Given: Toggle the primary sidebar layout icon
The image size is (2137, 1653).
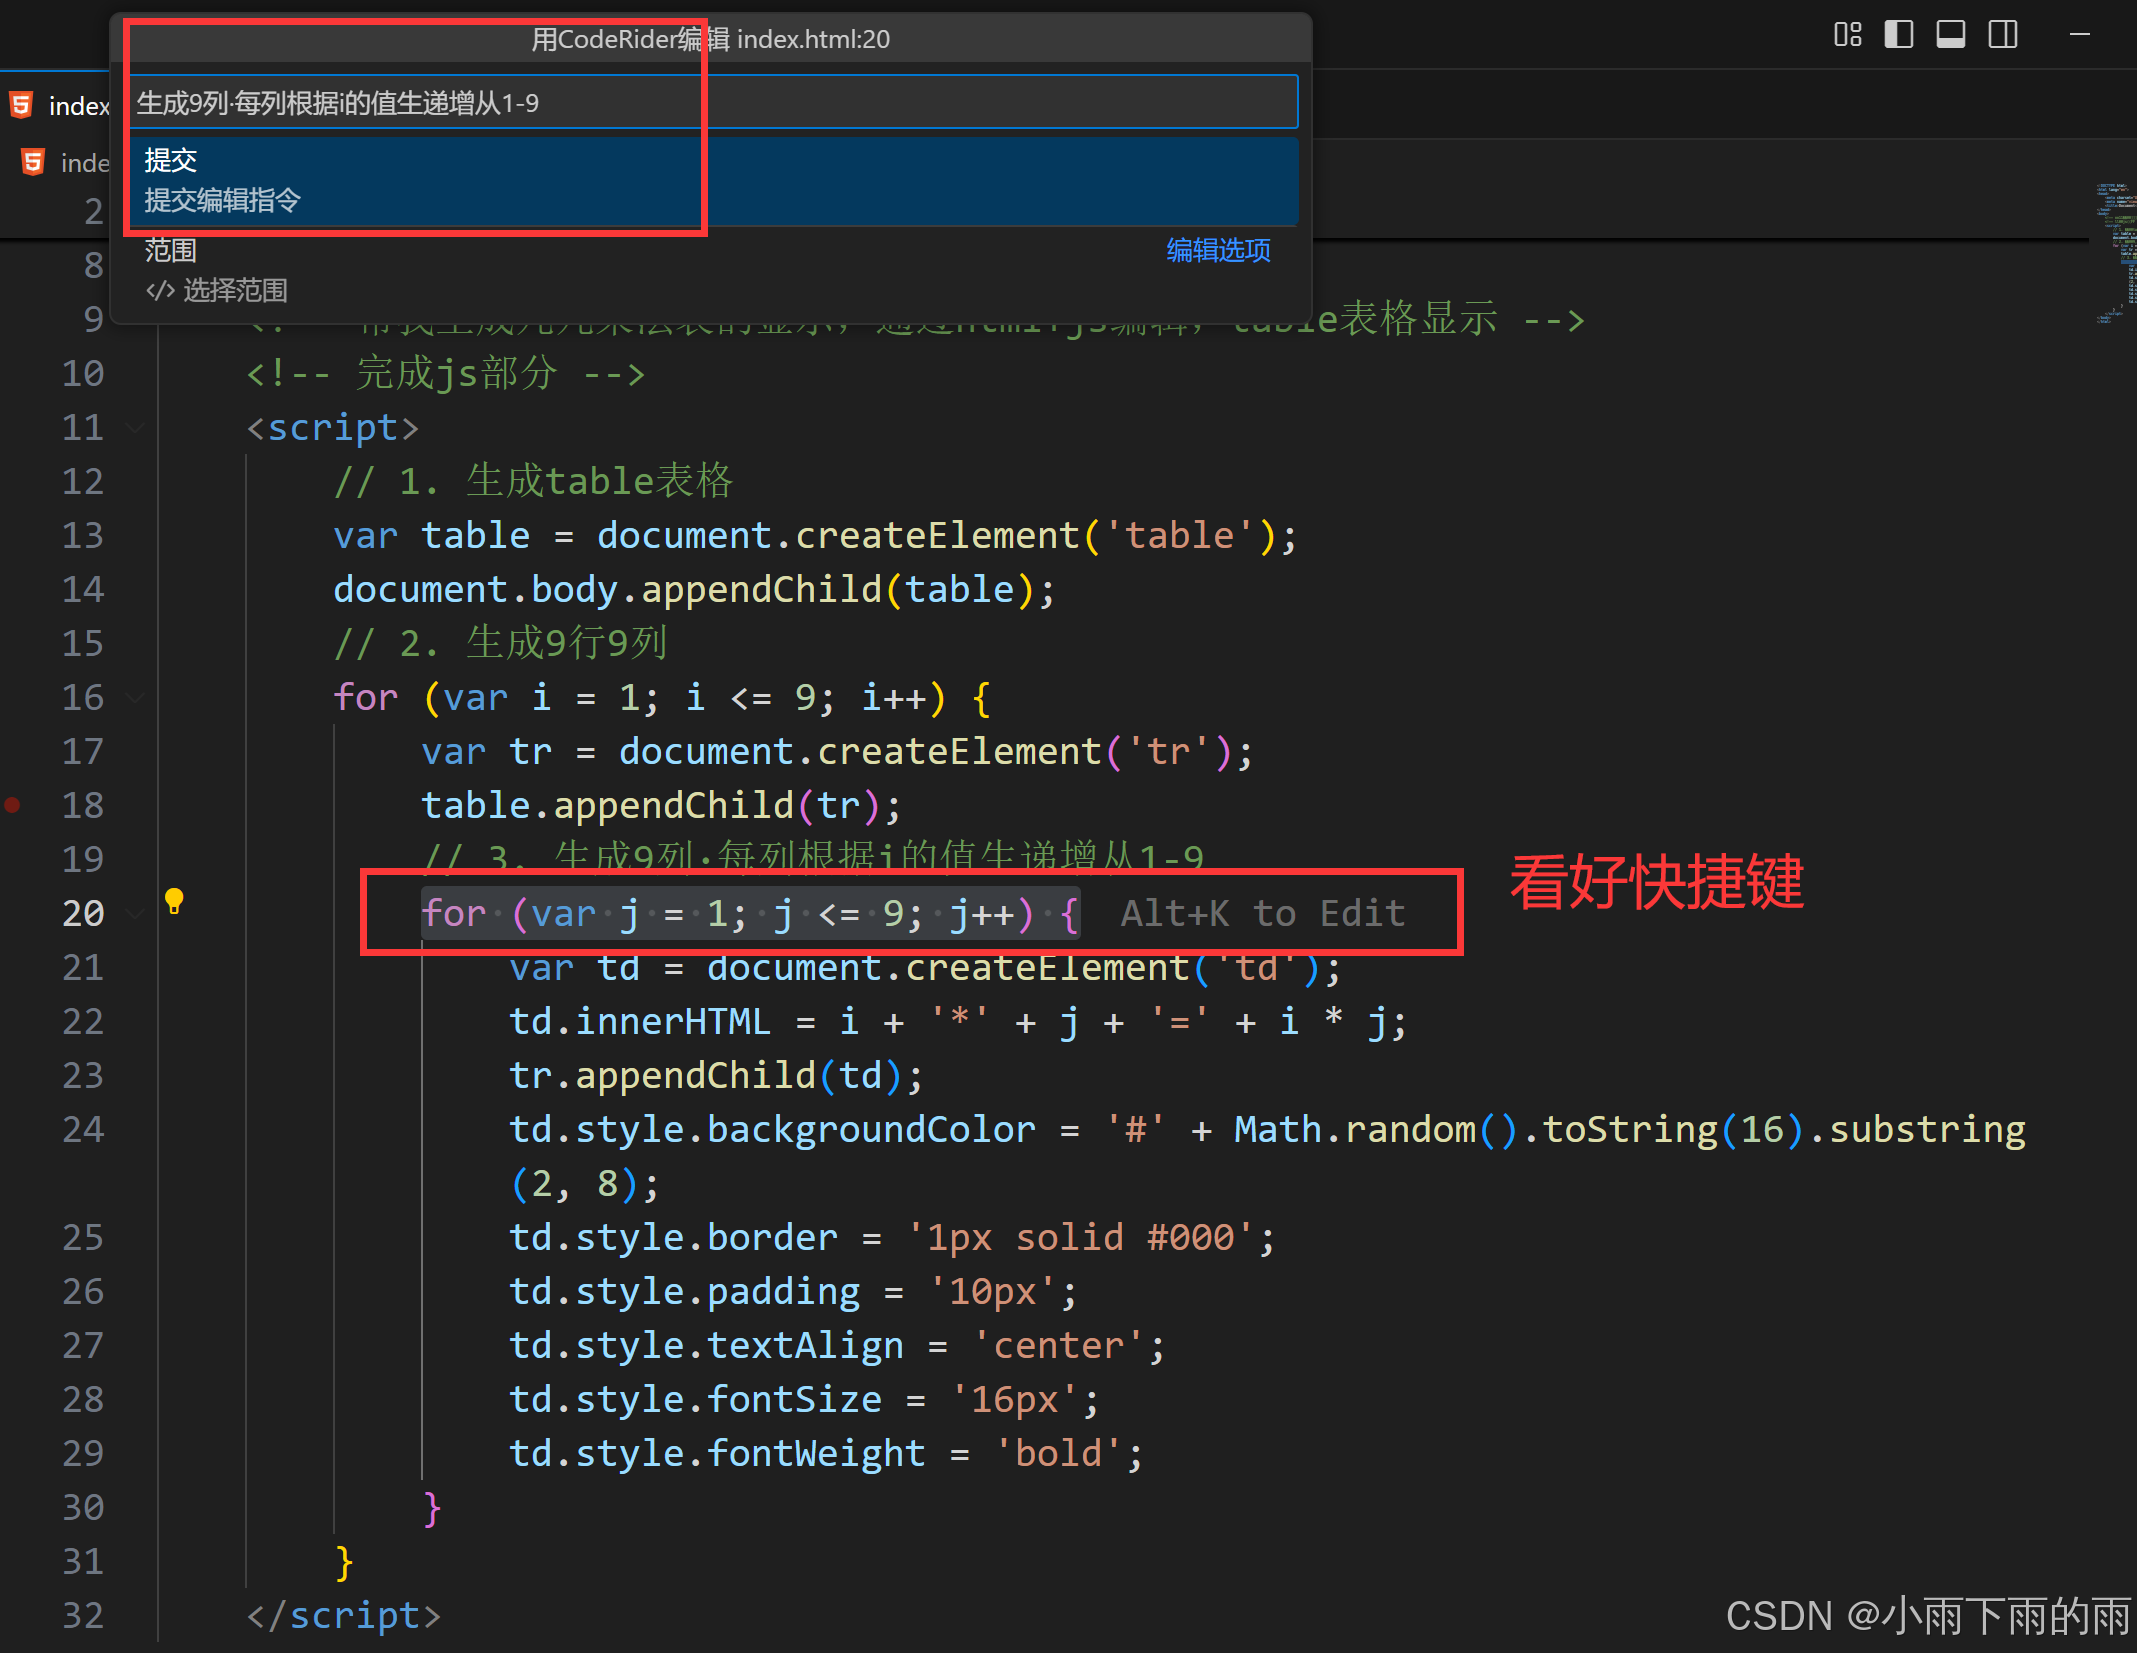Looking at the screenshot, I should [x=1898, y=35].
